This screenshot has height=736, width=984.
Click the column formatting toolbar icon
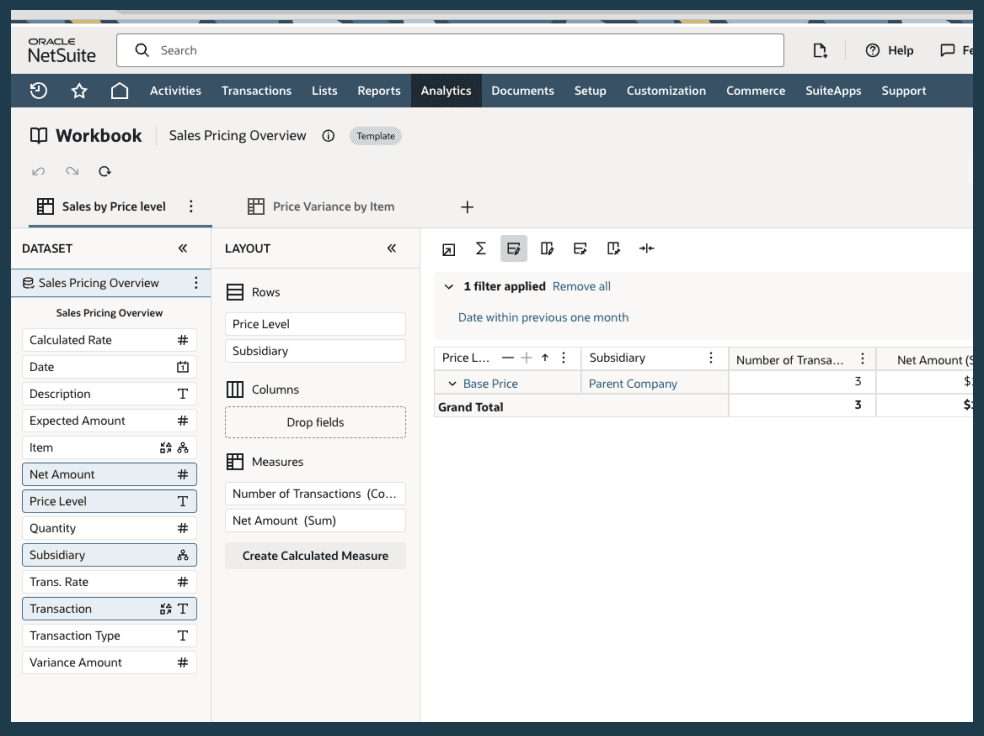613,248
